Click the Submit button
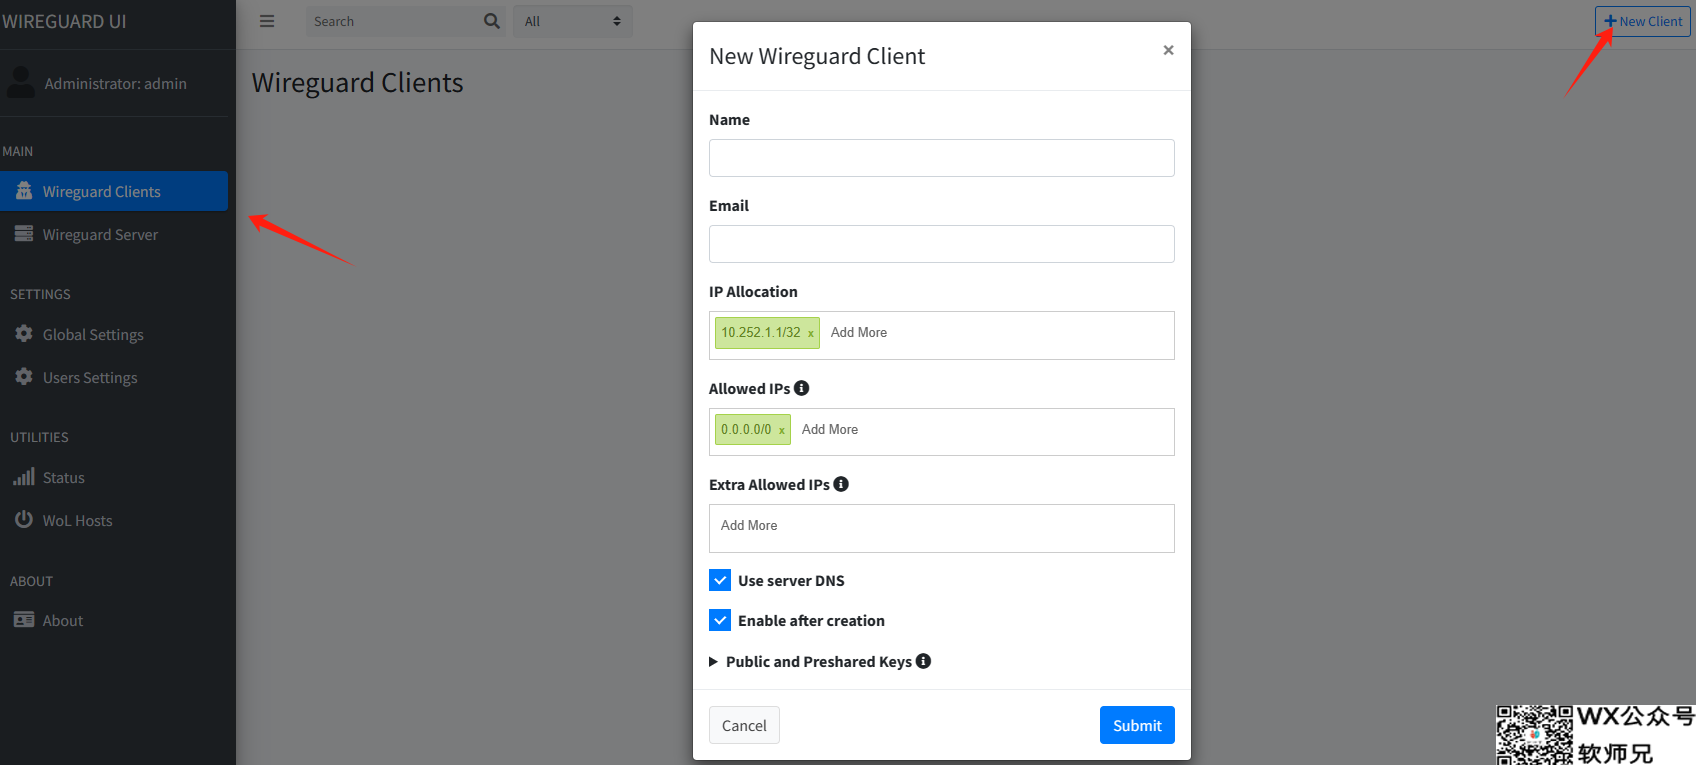Viewport: 1696px width, 765px height. coord(1137,725)
